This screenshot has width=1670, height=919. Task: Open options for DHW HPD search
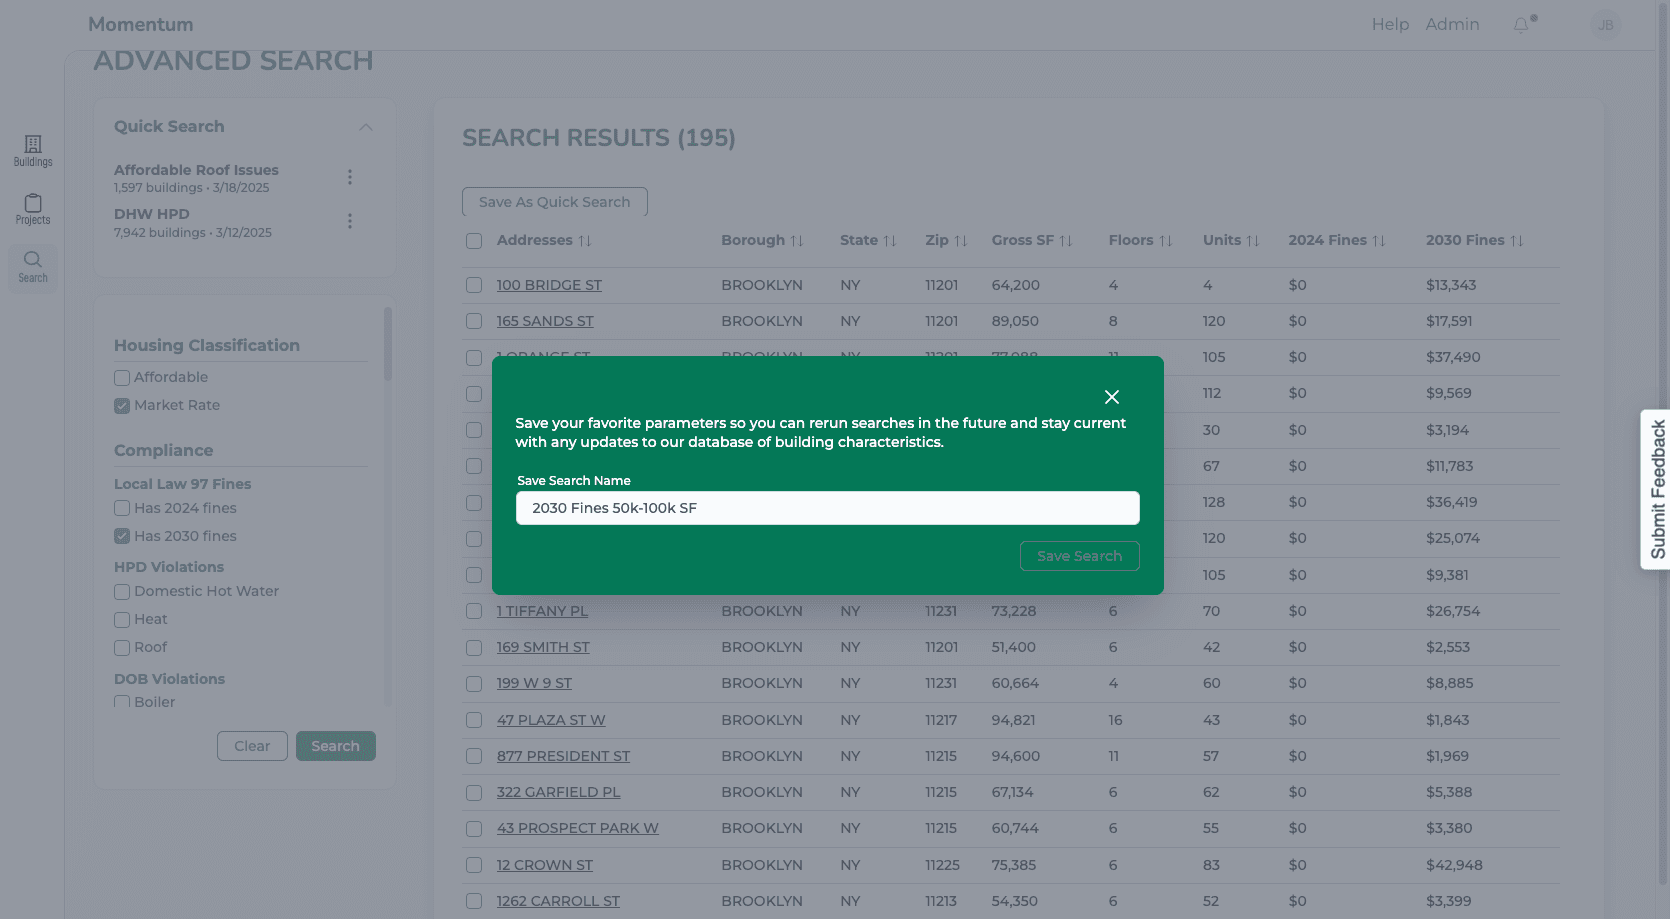350,221
